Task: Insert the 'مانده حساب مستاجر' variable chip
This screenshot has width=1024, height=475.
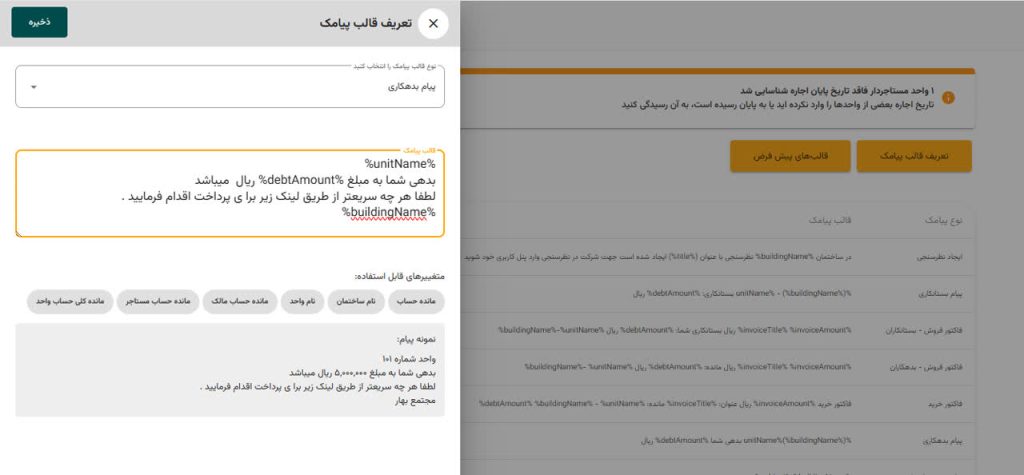Action: [x=158, y=301]
